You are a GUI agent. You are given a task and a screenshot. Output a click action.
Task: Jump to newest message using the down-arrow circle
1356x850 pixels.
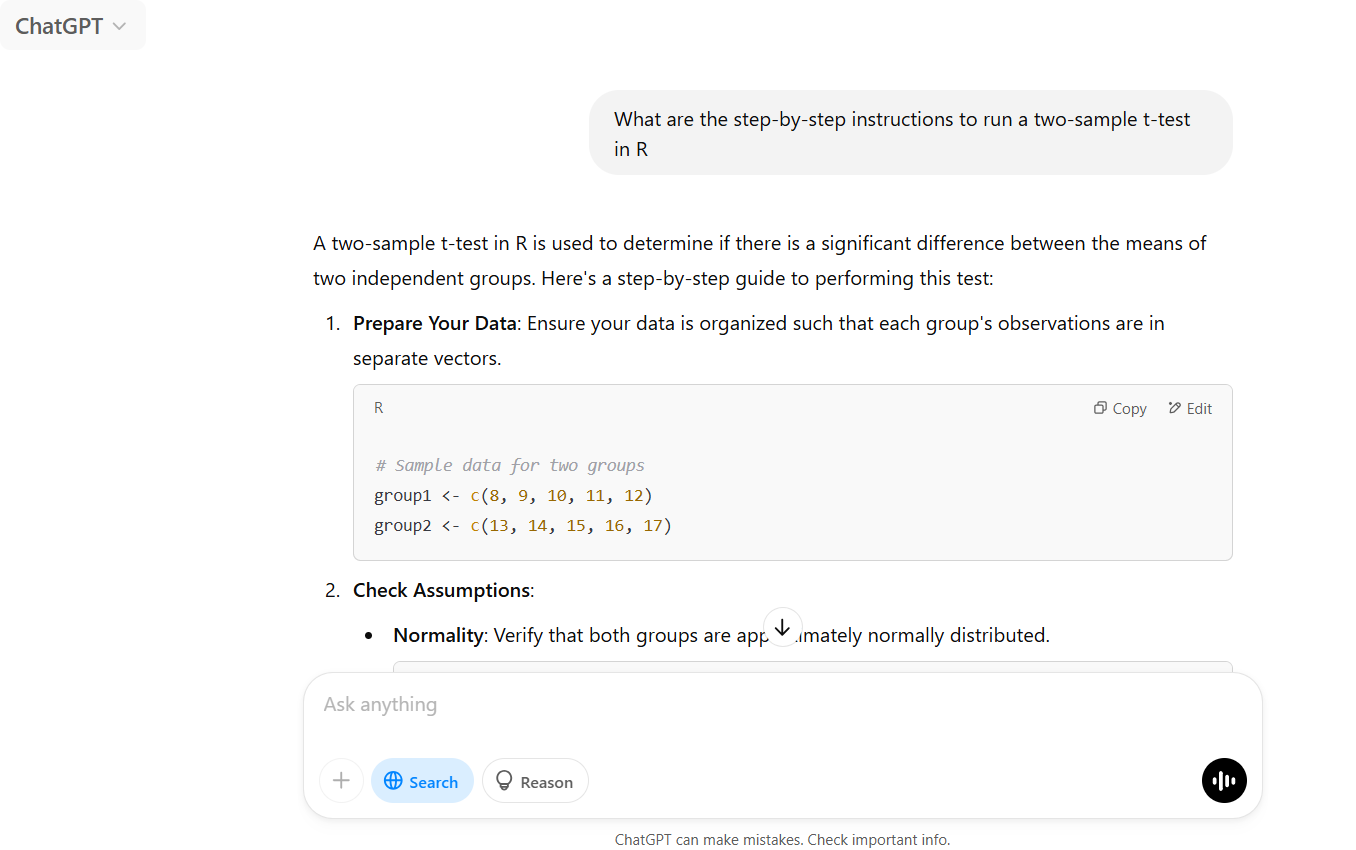[x=783, y=626]
